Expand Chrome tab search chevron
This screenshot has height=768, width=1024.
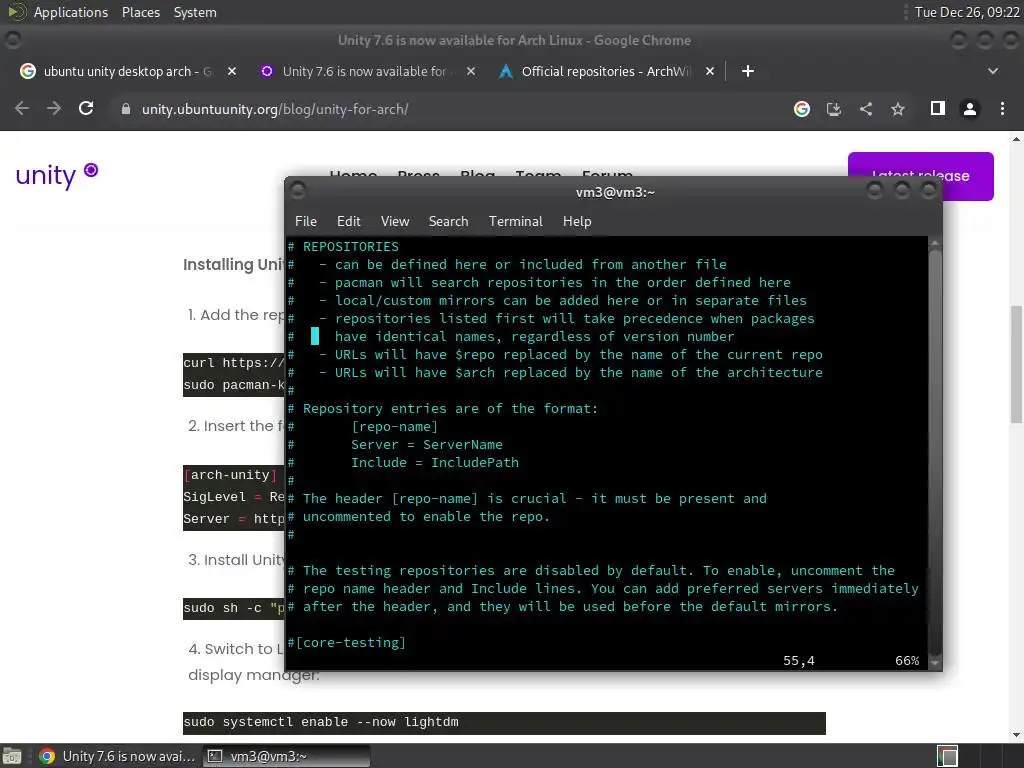993,71
